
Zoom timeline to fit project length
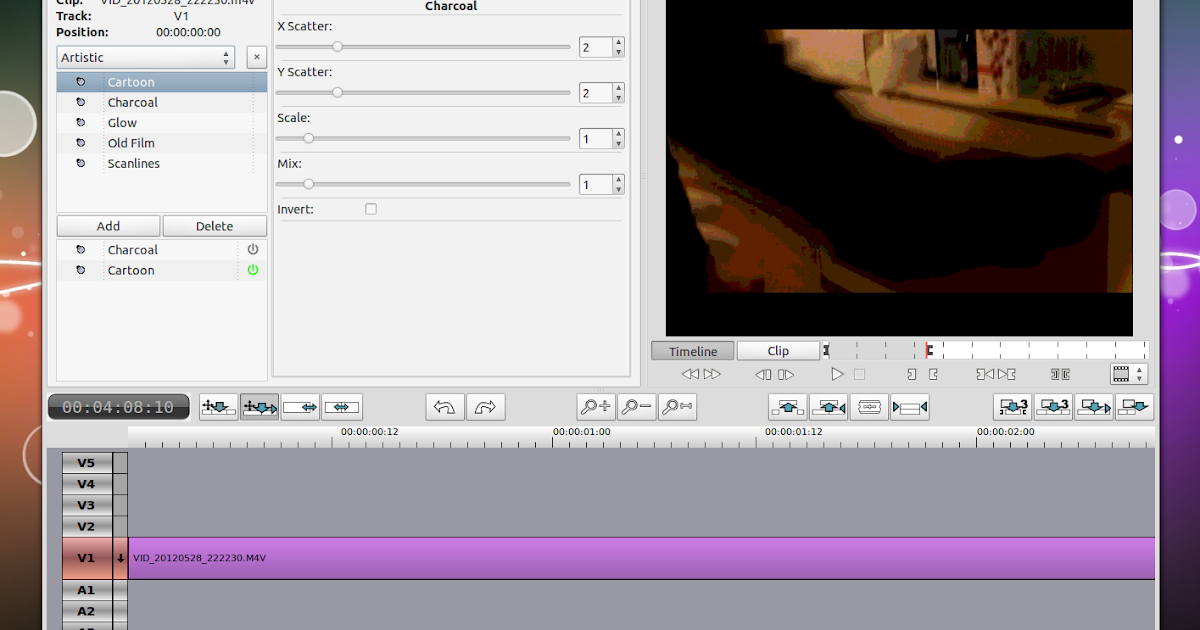pyautogui.click(x=677, y=406)
